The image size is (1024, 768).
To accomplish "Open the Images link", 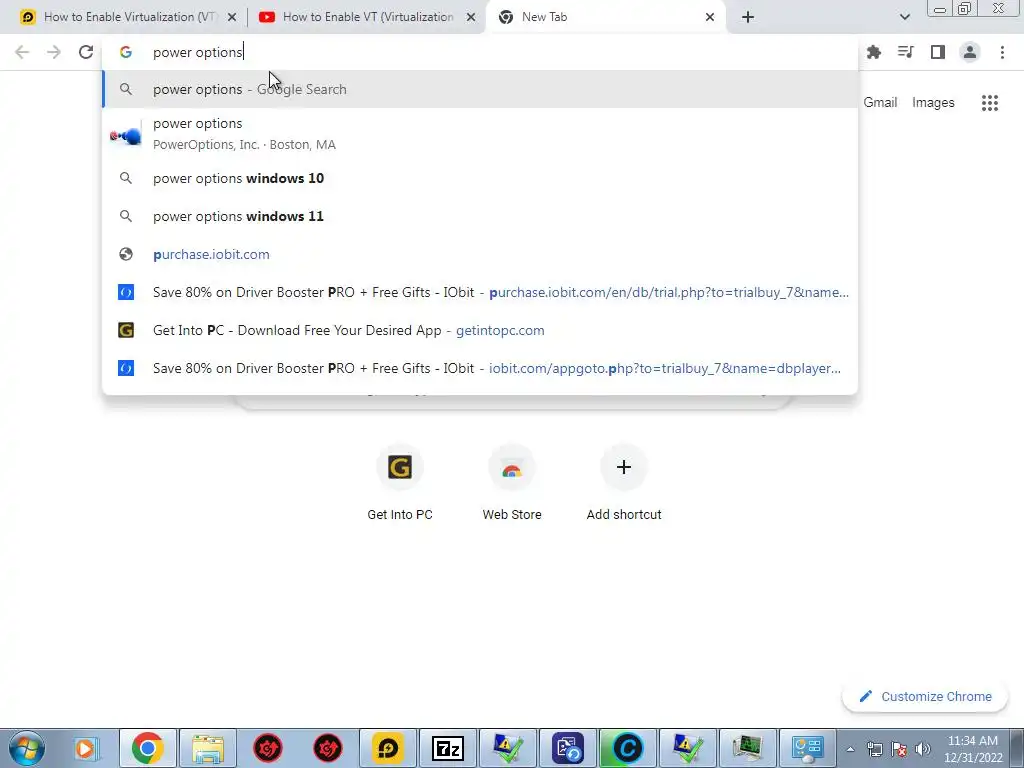I will [x=933, y=103].
